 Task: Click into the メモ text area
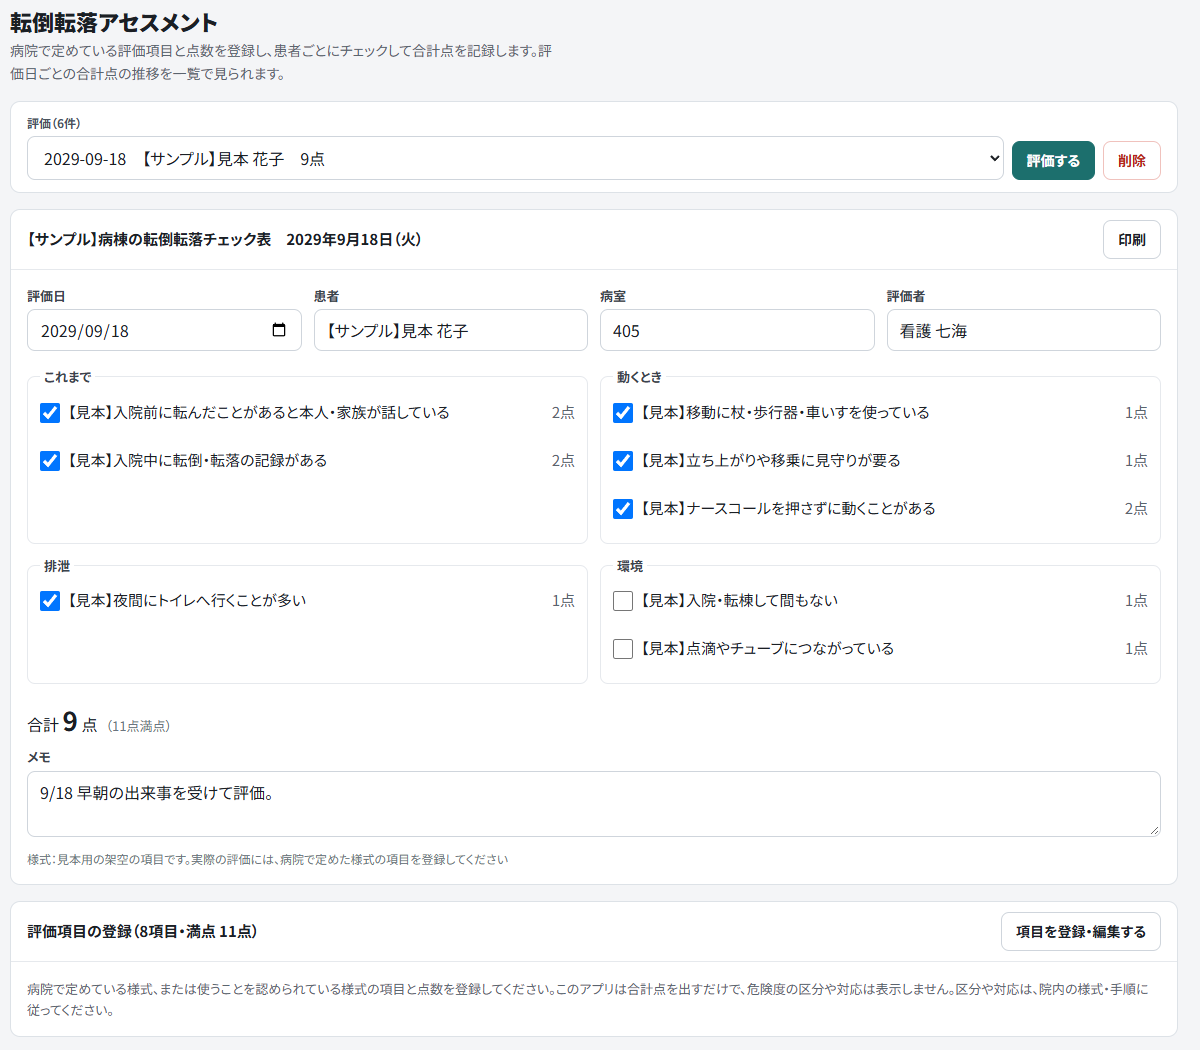point(594,804)
